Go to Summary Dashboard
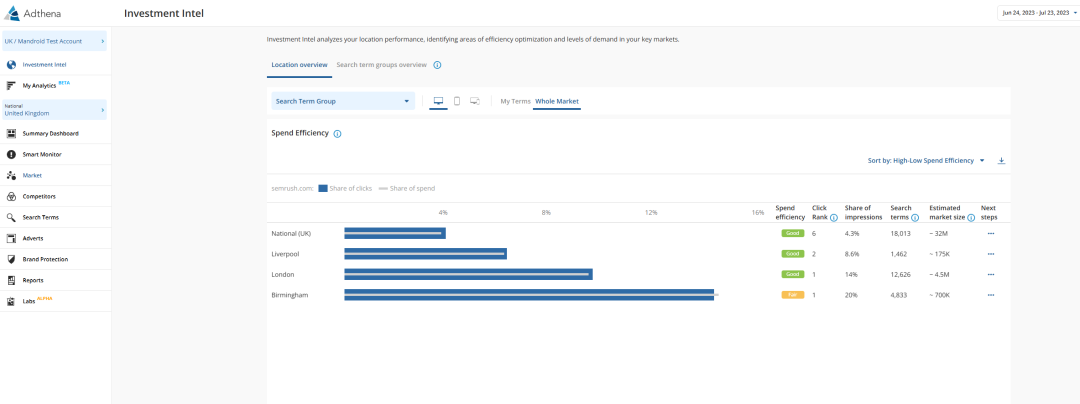Screen dimensions: 1080x404 (x=50, y=134)
